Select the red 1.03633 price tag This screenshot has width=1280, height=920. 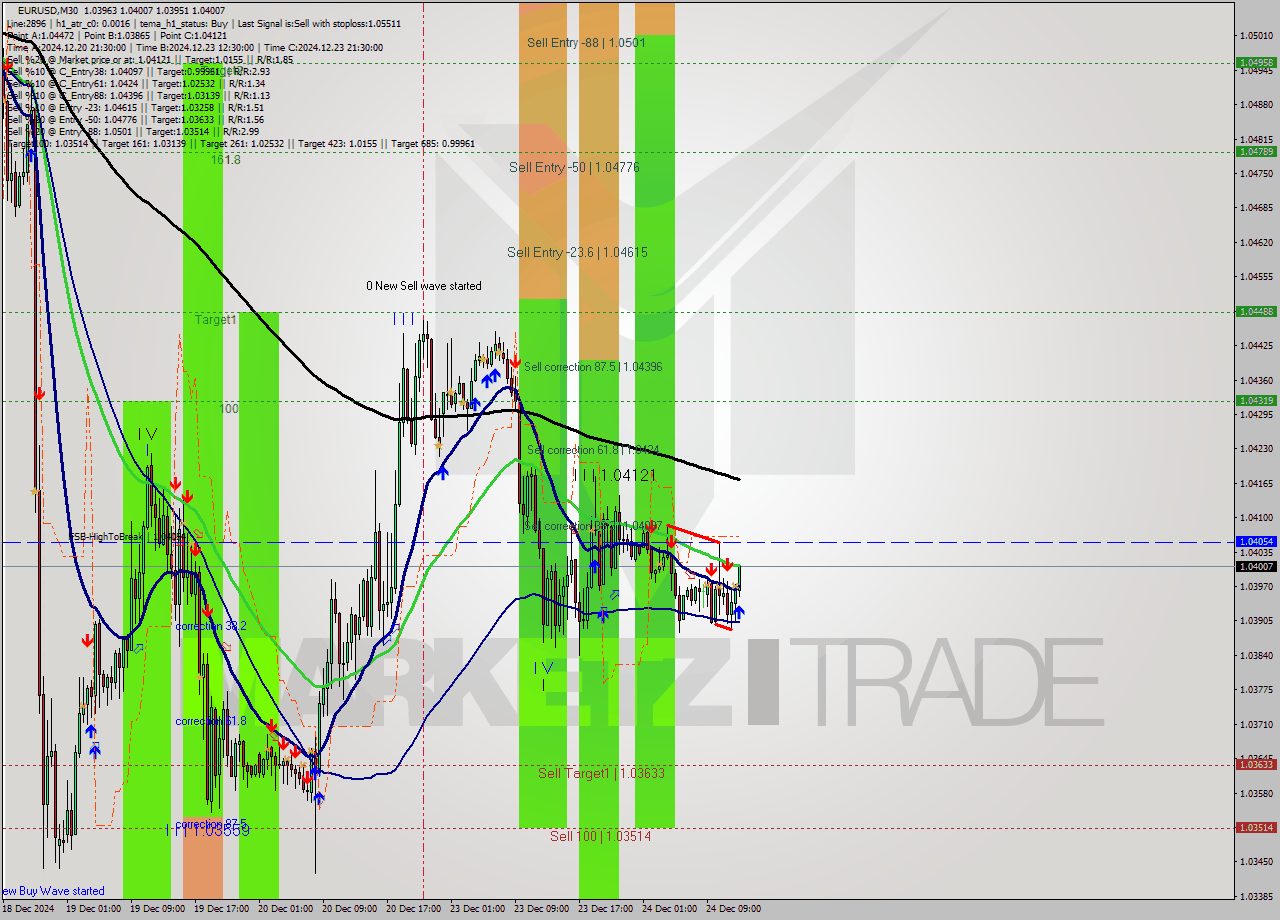pyautogui.click(x=1256, y=764)
